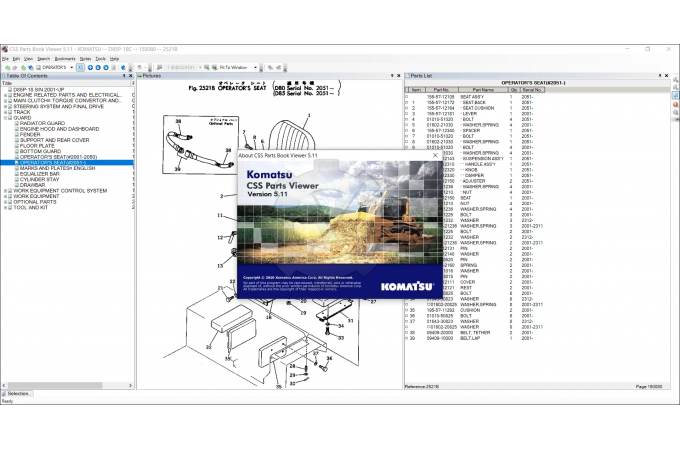Switch to the Selection tab

tap(16, 394)
